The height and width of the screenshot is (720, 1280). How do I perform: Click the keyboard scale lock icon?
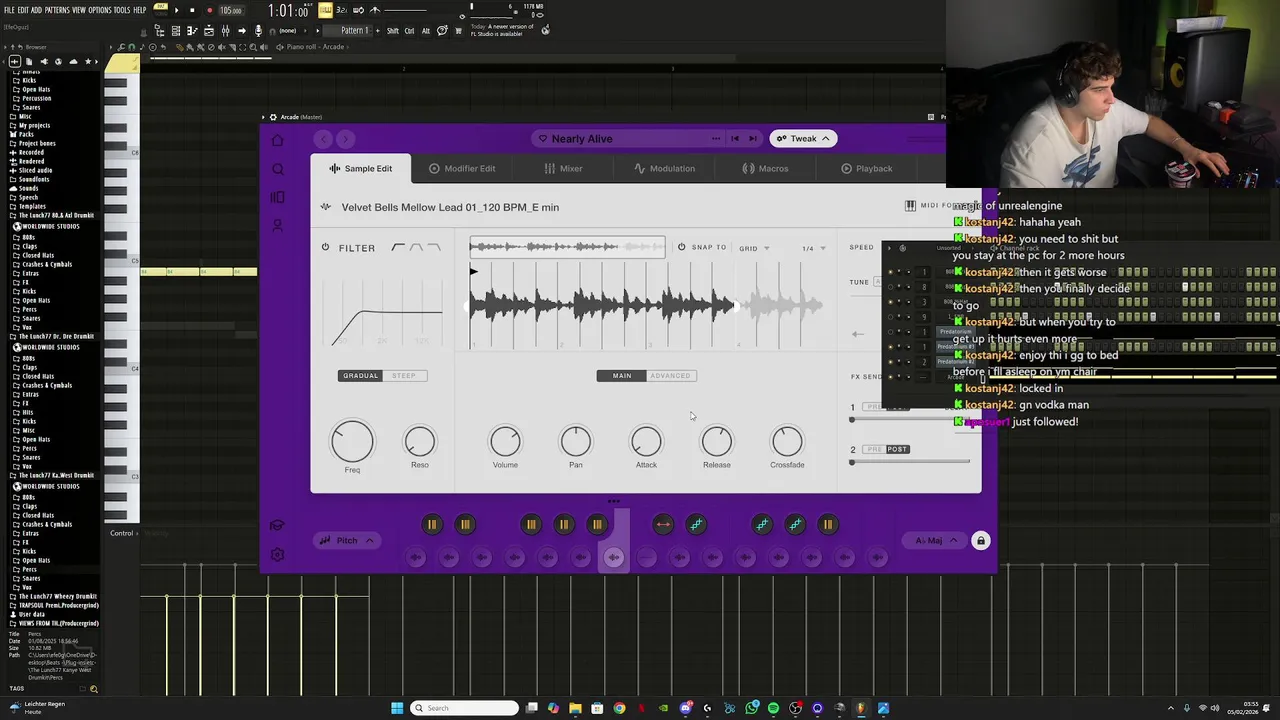point(981,541)
